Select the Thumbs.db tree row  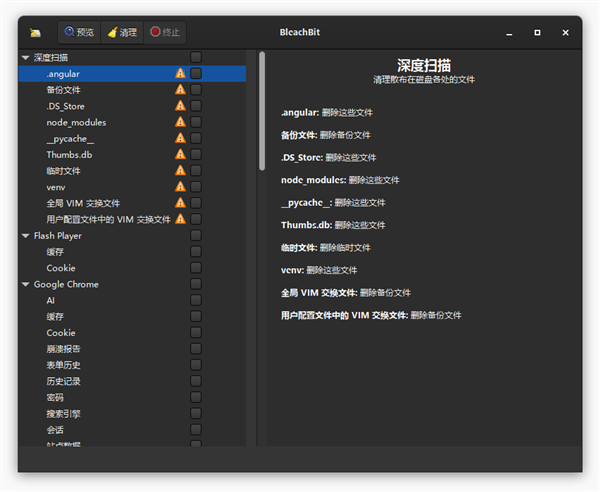tap(132, 155)
